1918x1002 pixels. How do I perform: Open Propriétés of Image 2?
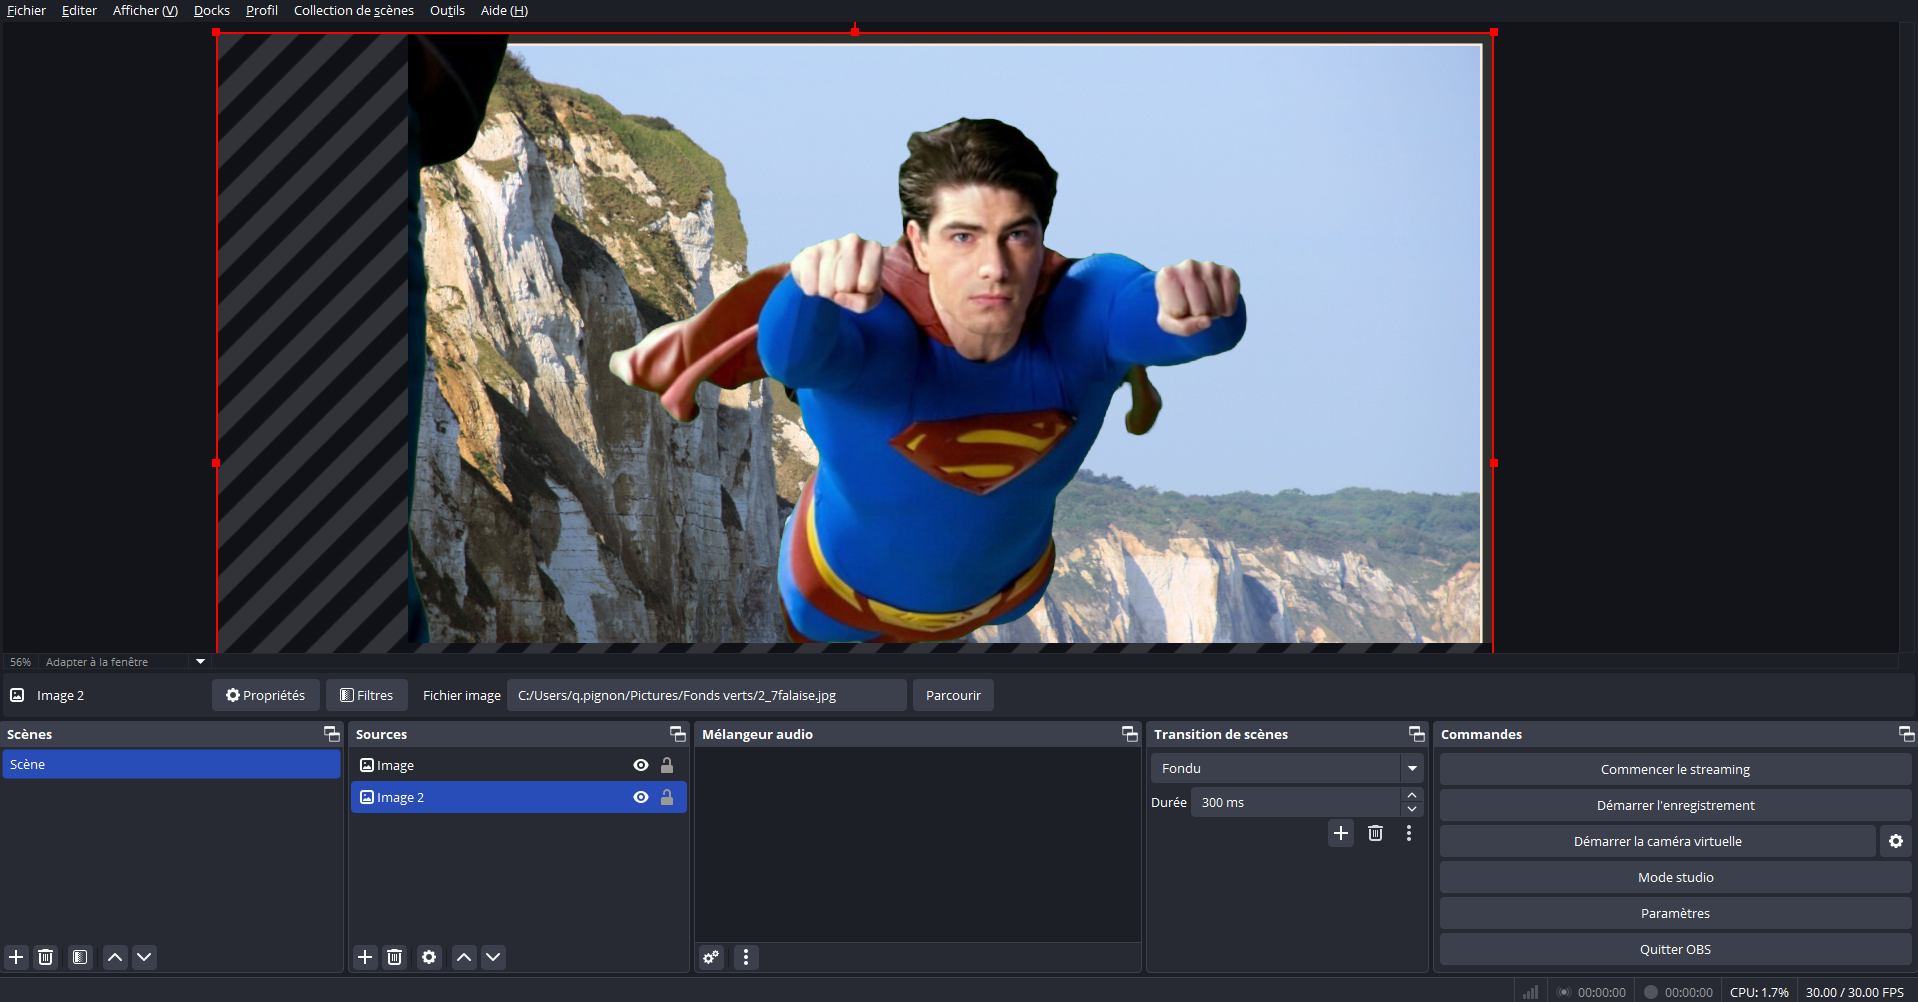(x=266, y=695)
